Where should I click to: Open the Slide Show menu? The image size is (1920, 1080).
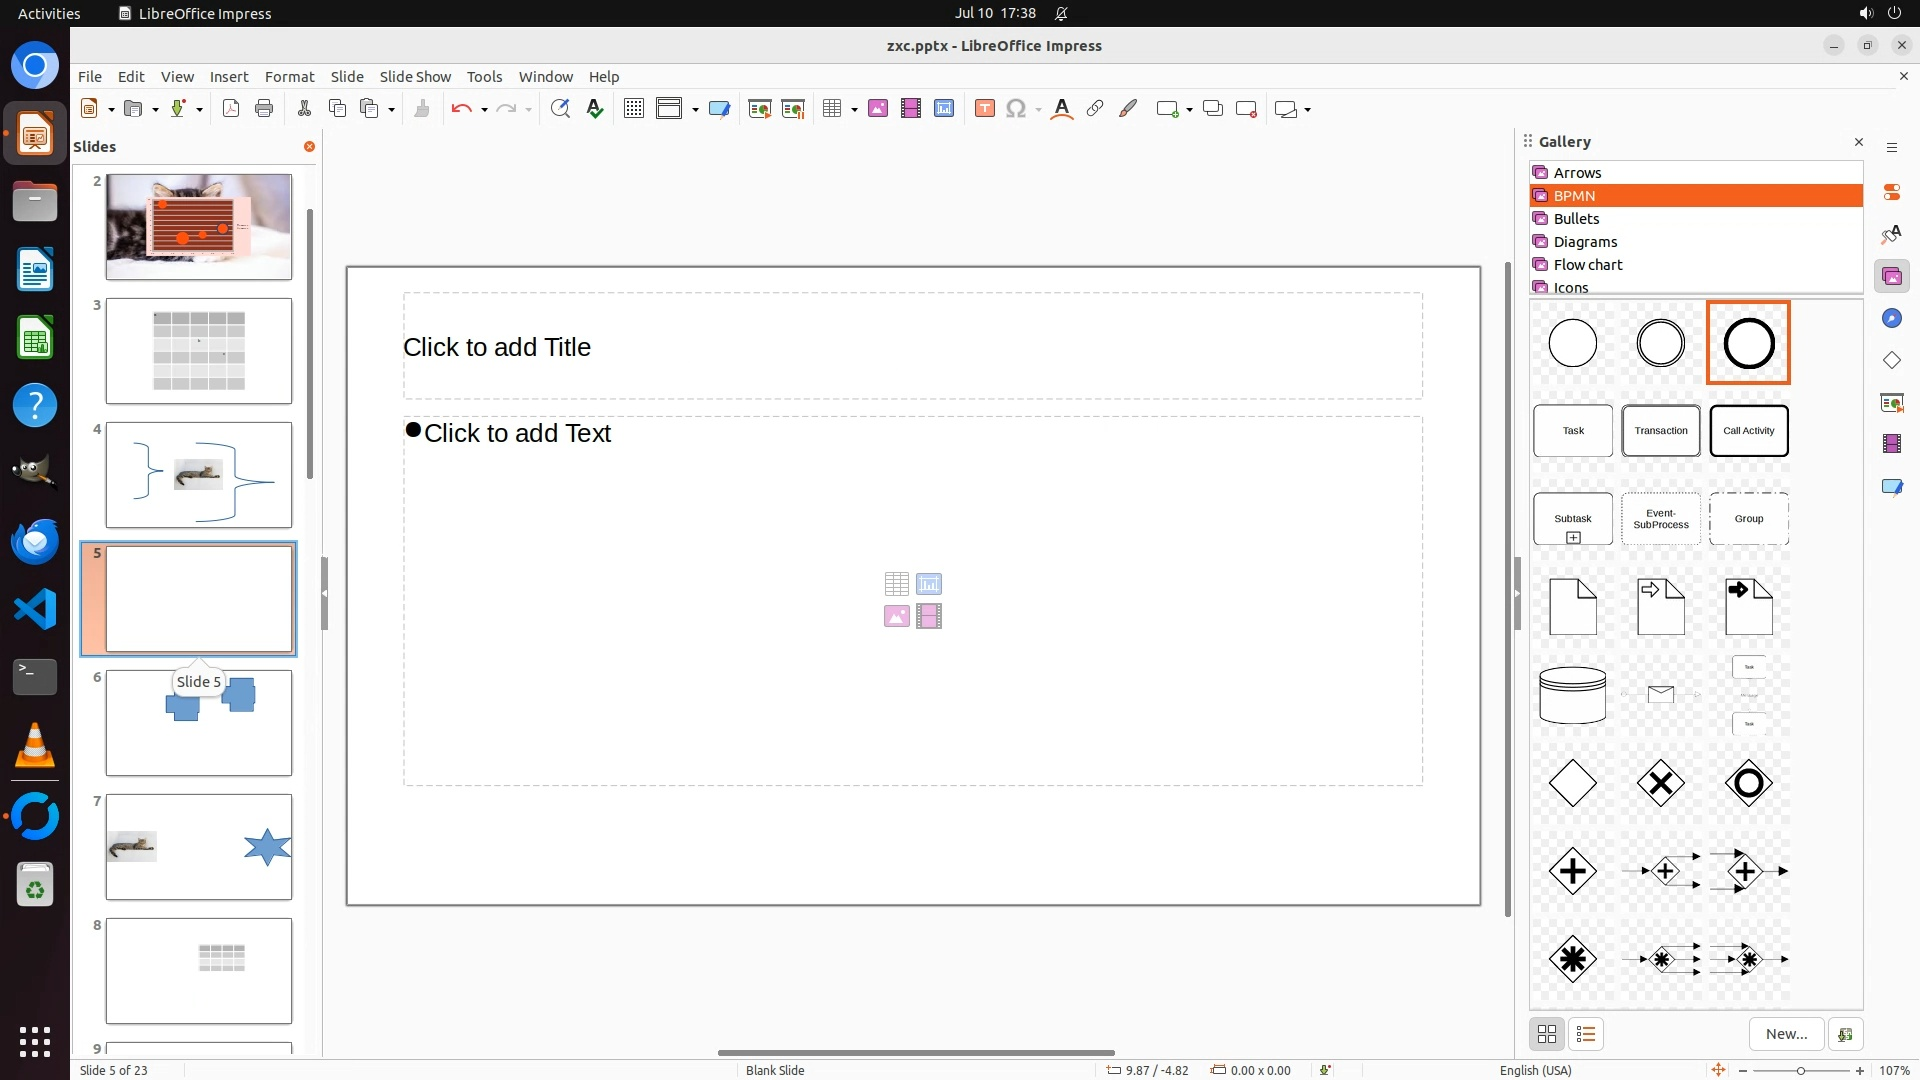pyautogui.click(x=415, y=76)
